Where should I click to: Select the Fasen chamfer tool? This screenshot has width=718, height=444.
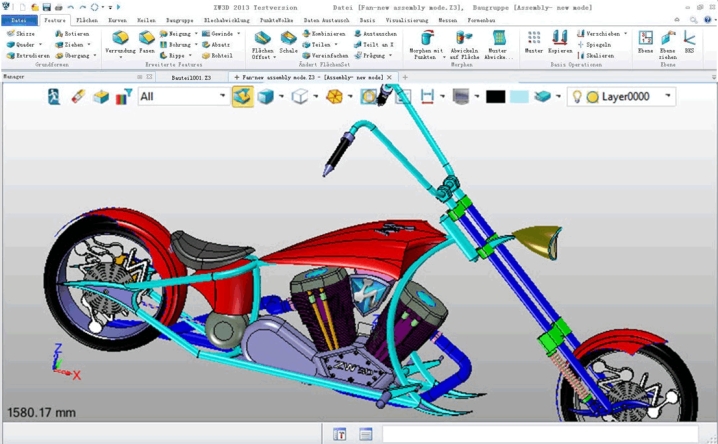[147, 41]
